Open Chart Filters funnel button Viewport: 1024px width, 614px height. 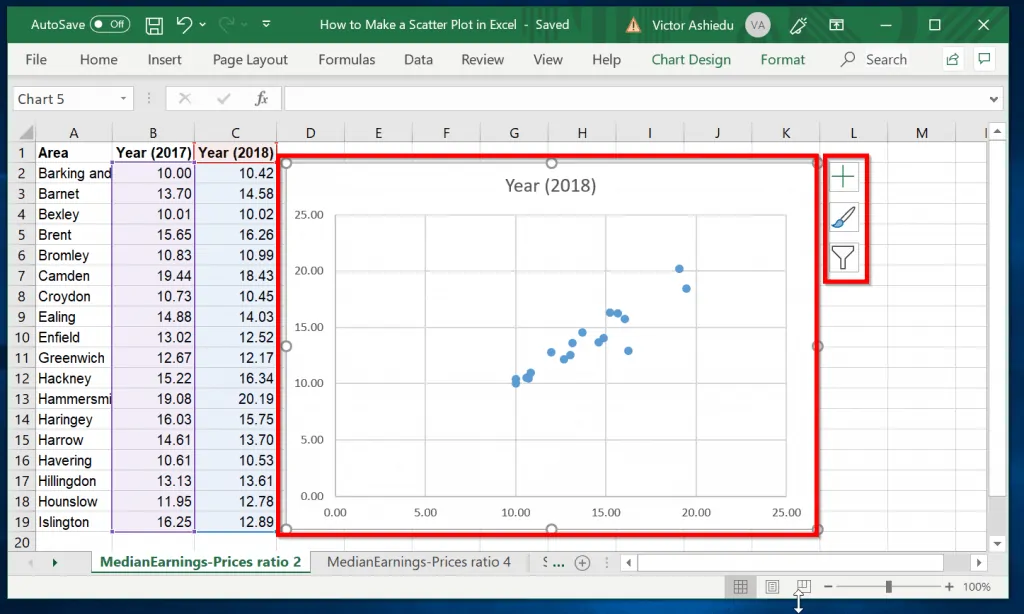844,259
